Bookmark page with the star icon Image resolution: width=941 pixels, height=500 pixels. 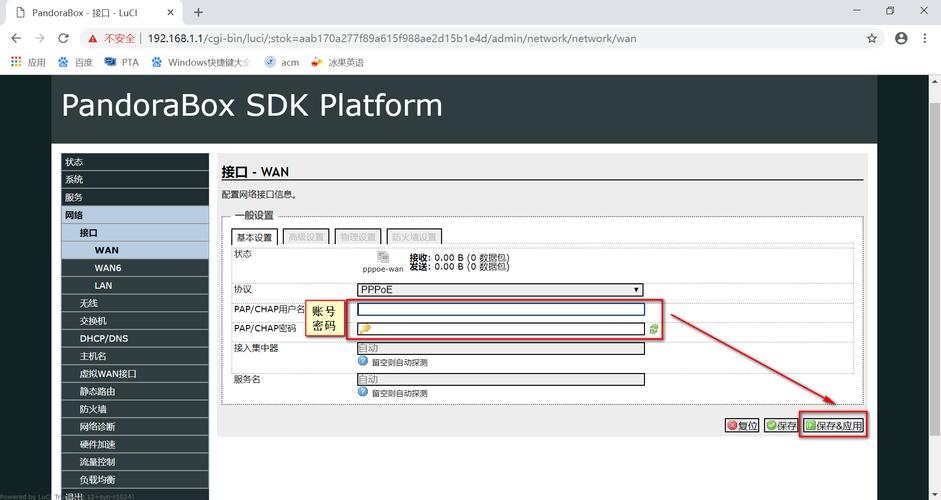[871, 38]
